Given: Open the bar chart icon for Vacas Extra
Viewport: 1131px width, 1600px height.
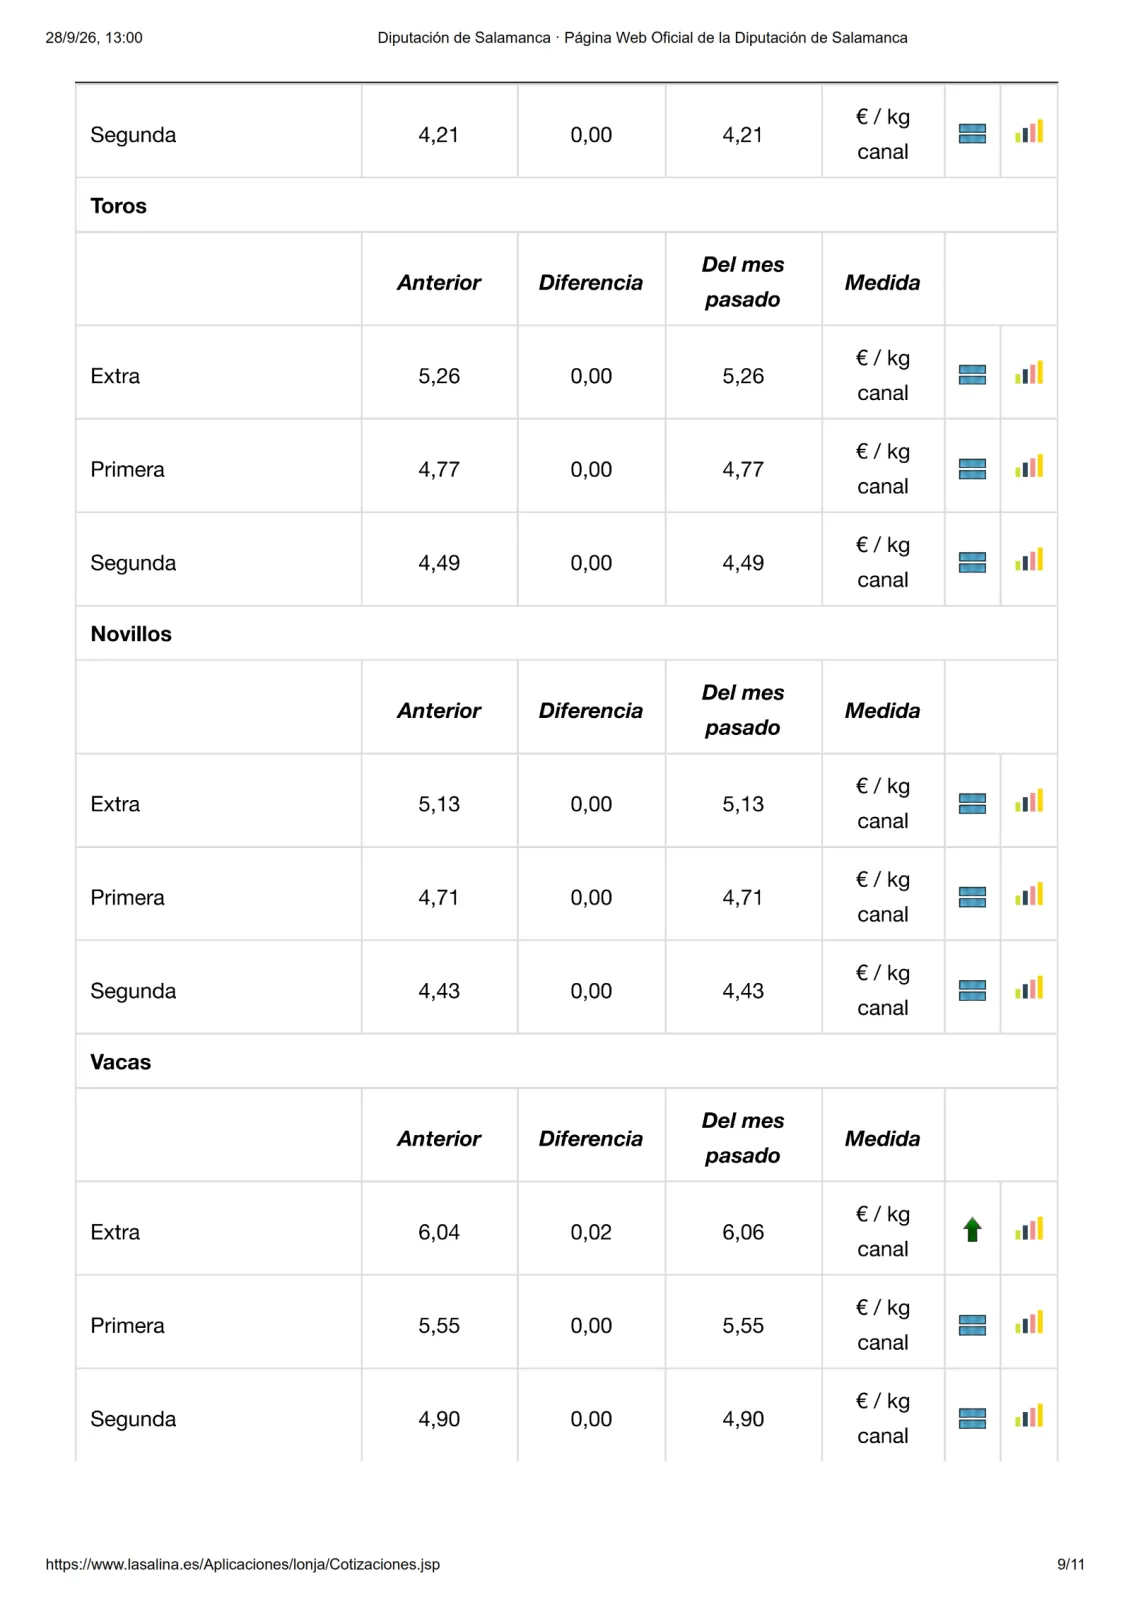Looking at the screenshot, I should pos(1029,1229).
